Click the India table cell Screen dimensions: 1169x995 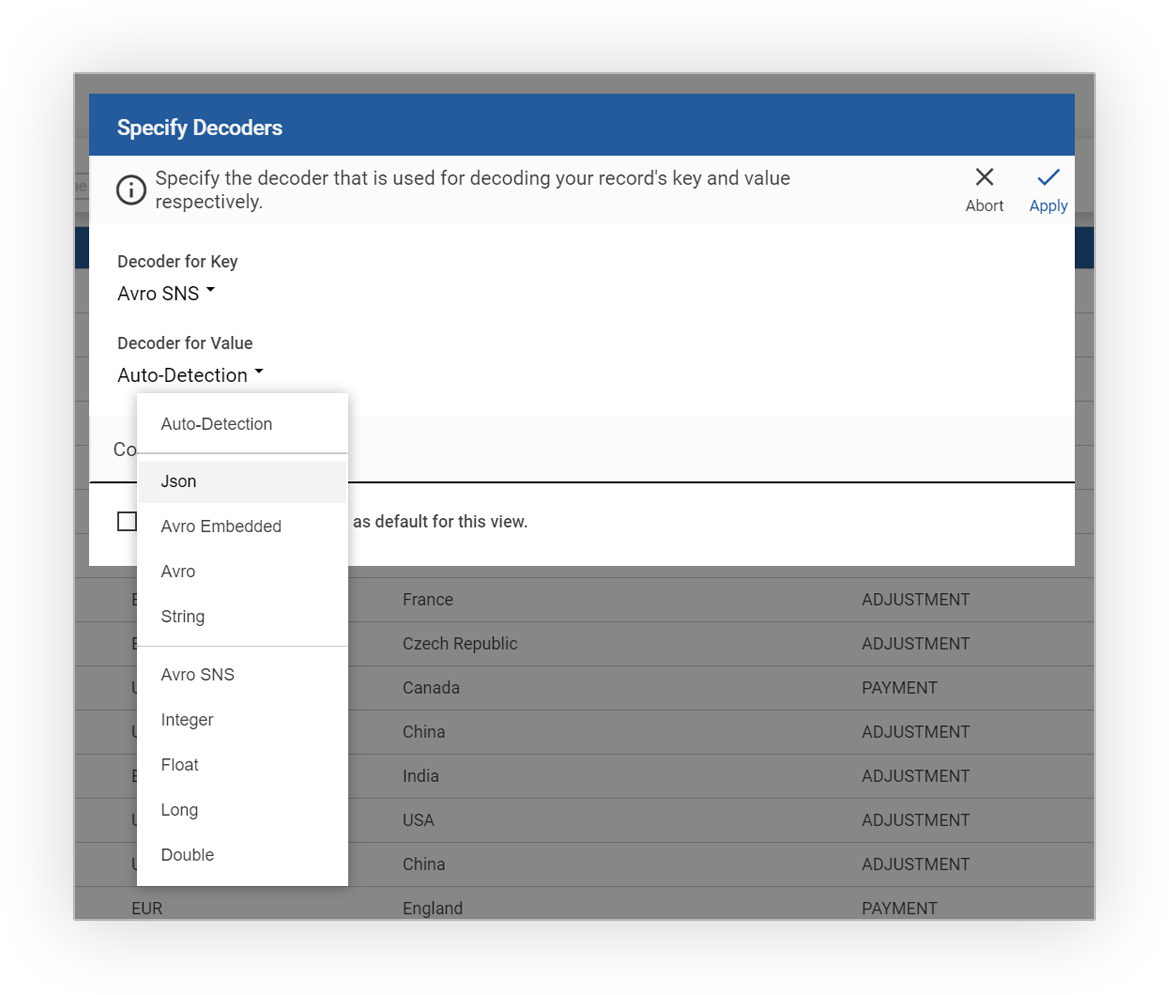click(x=420, y=776)
